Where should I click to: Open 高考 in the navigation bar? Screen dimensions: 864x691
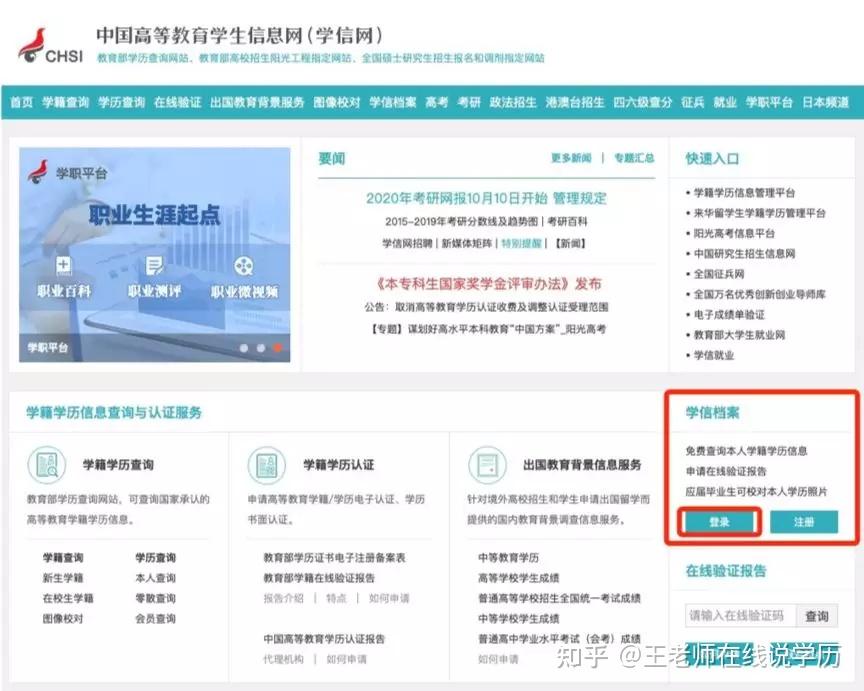[436, 102]
